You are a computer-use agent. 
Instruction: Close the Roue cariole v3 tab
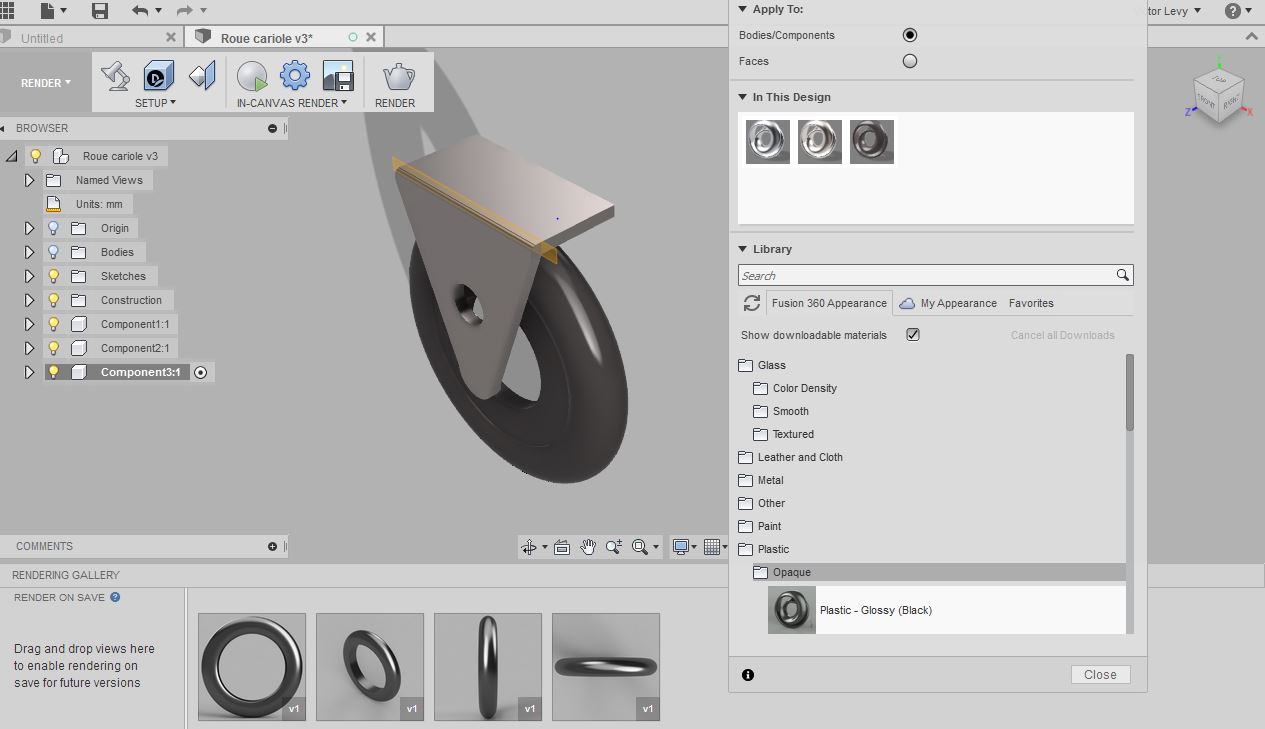point(371,37)
